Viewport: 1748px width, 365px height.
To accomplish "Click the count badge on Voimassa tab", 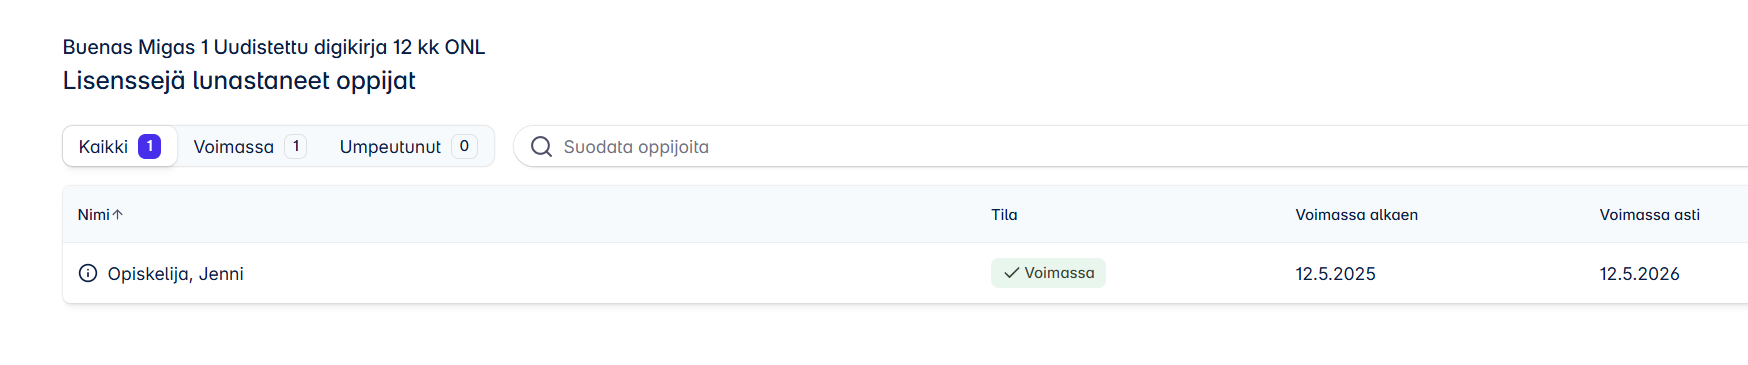I will (x=295, y=146).
